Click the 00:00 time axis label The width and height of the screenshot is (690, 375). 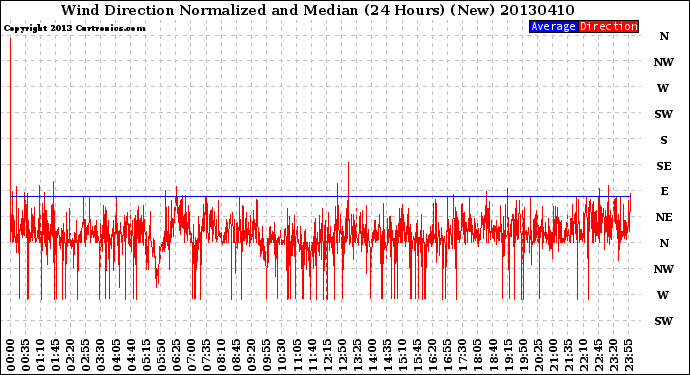click(x=11, y=355)
